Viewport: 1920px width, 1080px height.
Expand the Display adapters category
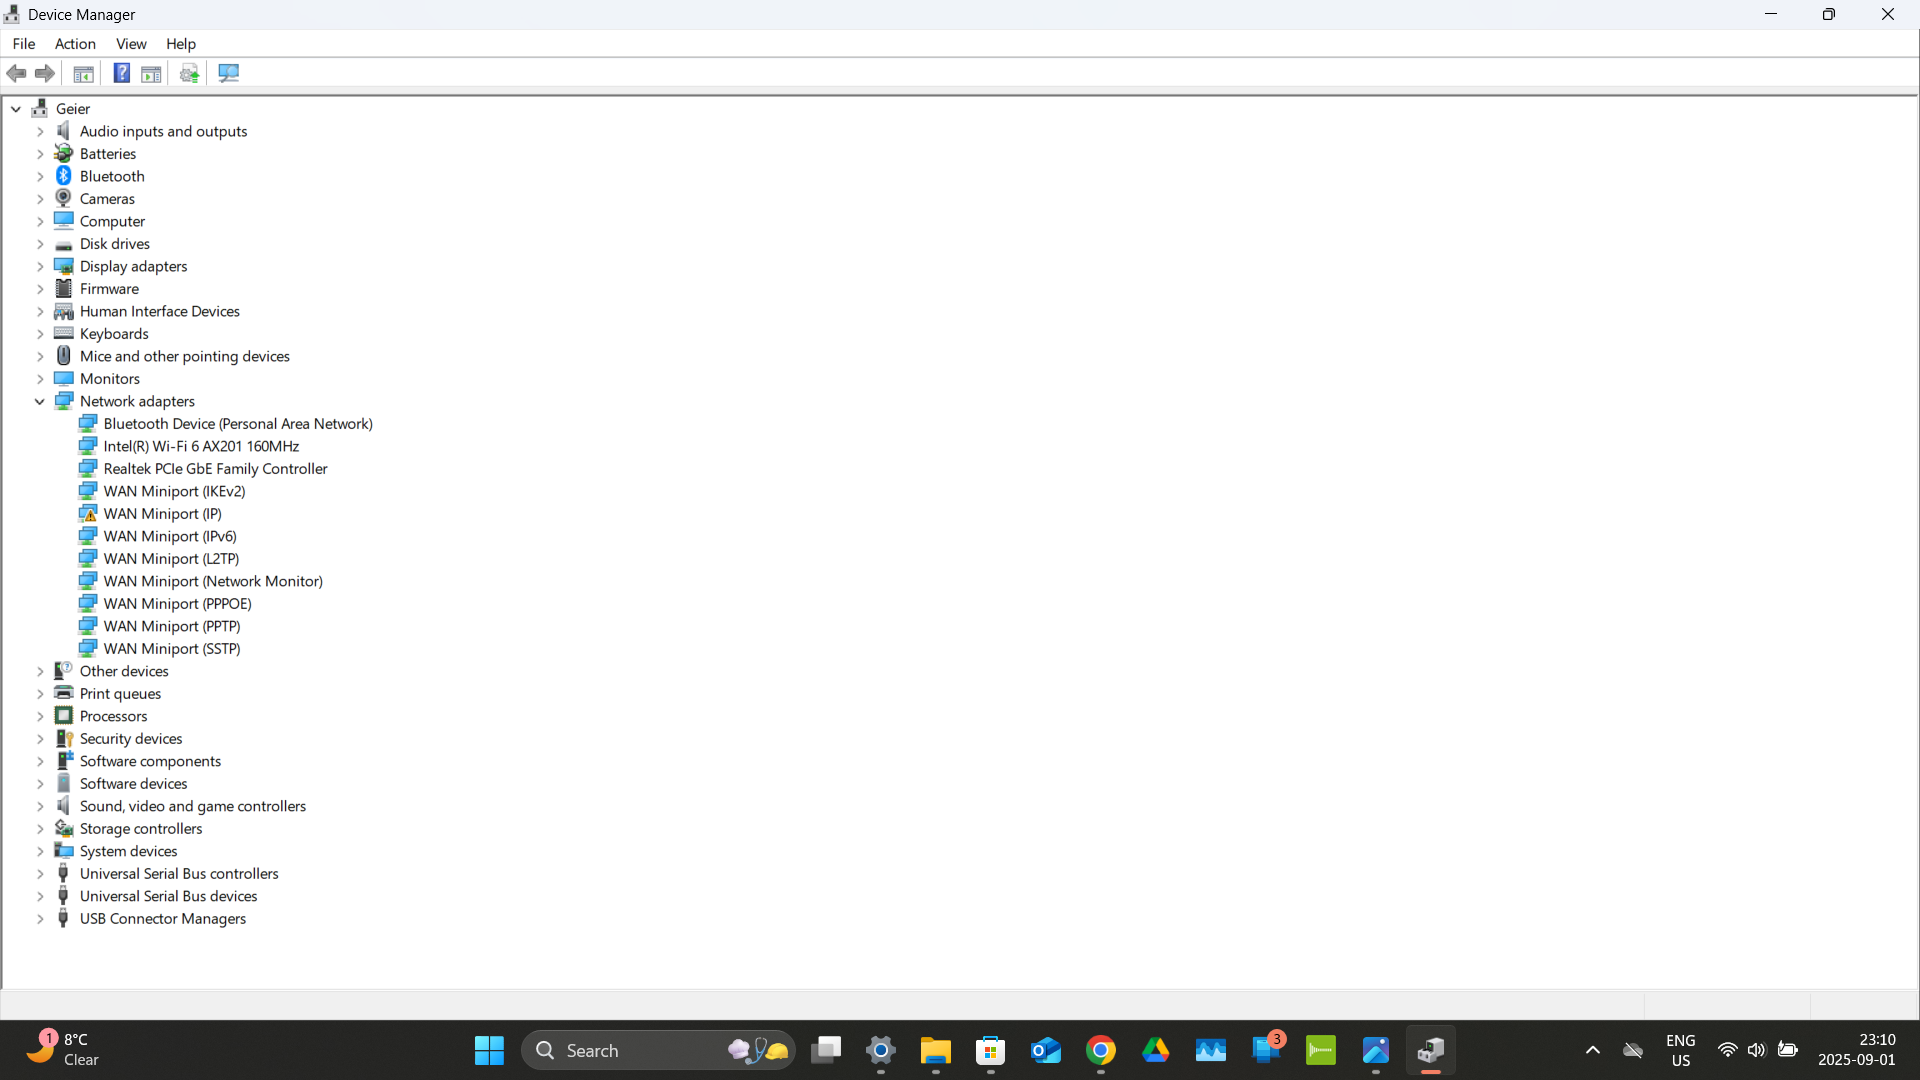pos(40,266)
